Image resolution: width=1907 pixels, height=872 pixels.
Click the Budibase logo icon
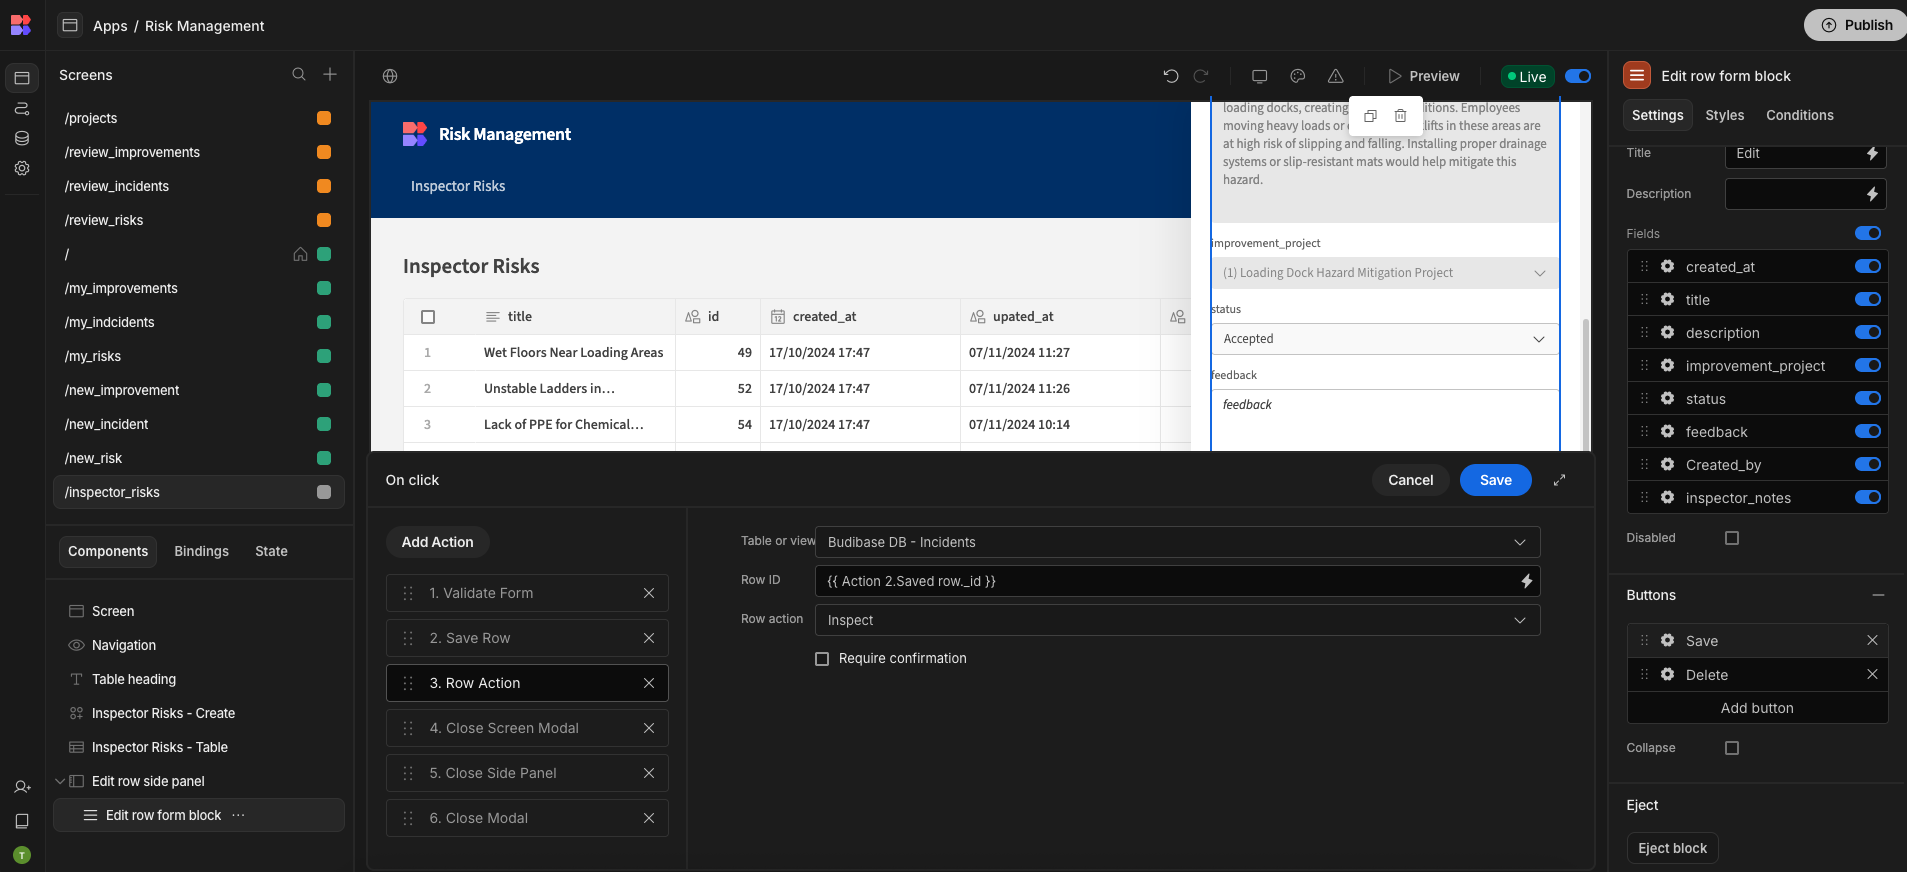click(21, 25)
